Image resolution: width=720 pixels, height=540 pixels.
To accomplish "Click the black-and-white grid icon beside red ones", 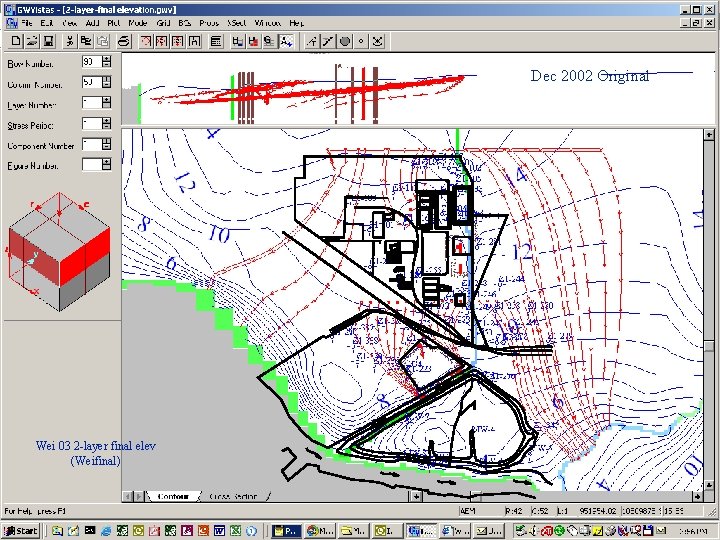I will pyautogui.click(x=195, y=41).
